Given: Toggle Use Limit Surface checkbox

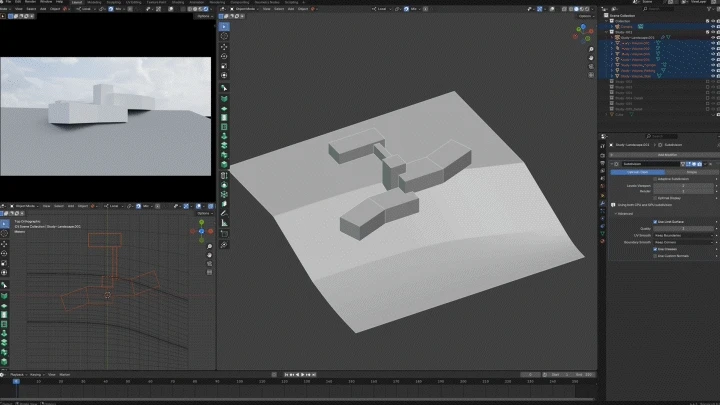Looking at the screenshot, I should pos(655,222).
